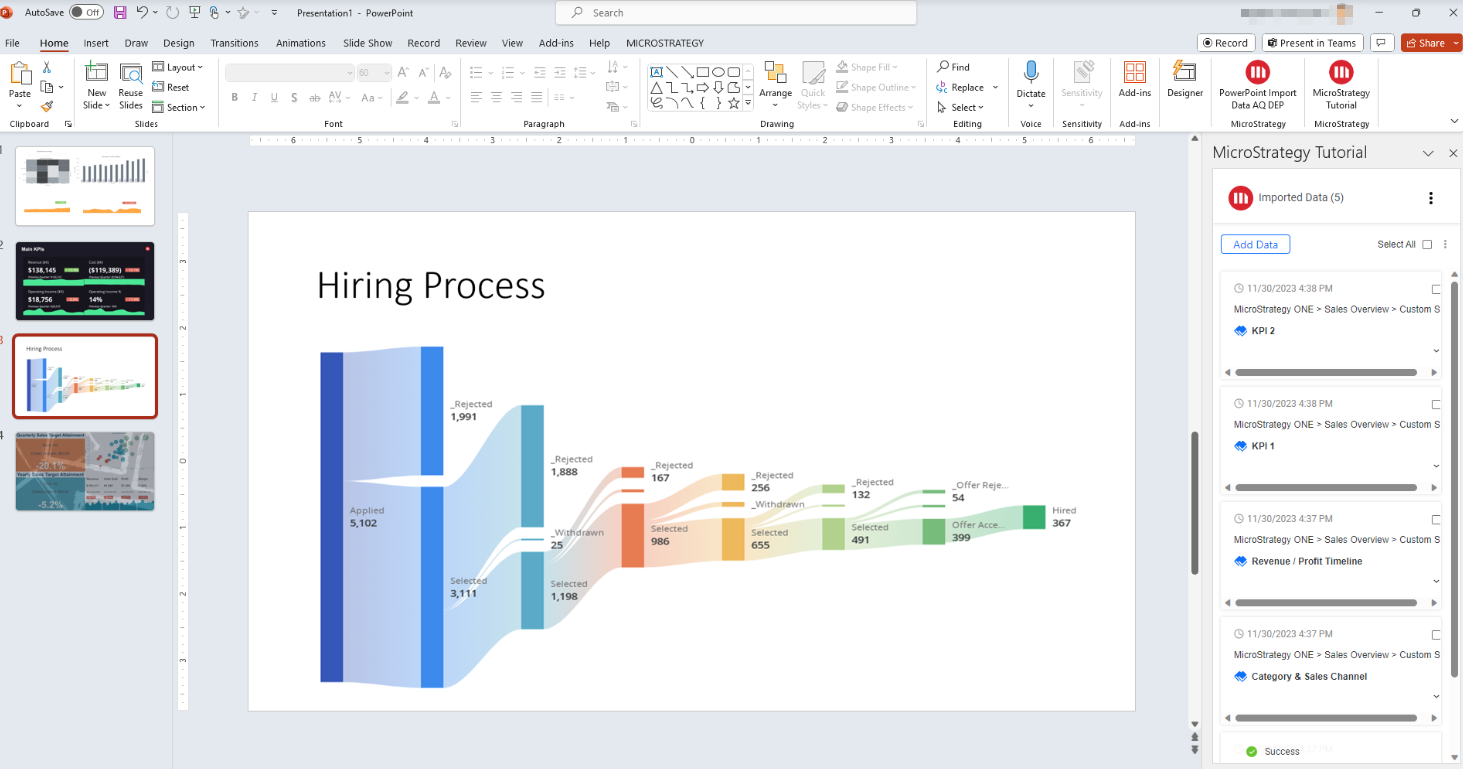This screenshot has height=769, width=1463.
Task: Check the Select All checkbox
Action: pyautogui.click(x=1426, y=244)
